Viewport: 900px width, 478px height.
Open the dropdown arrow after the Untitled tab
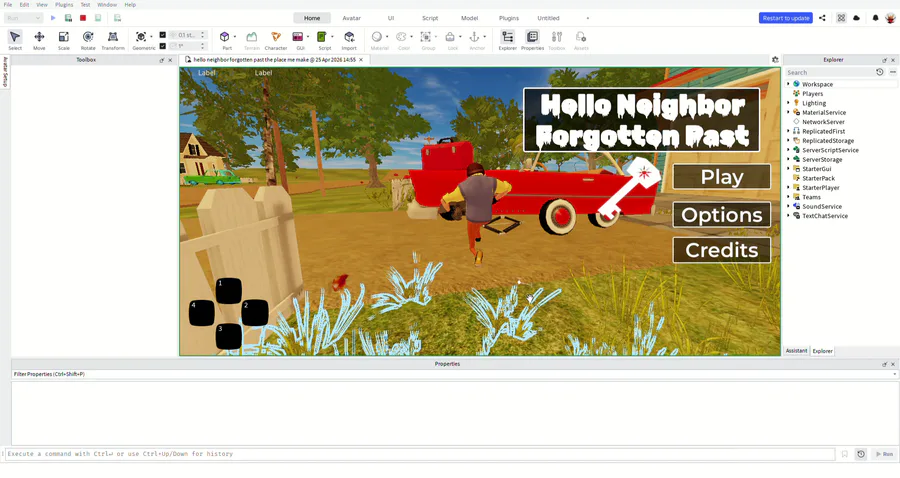(587, 18)
